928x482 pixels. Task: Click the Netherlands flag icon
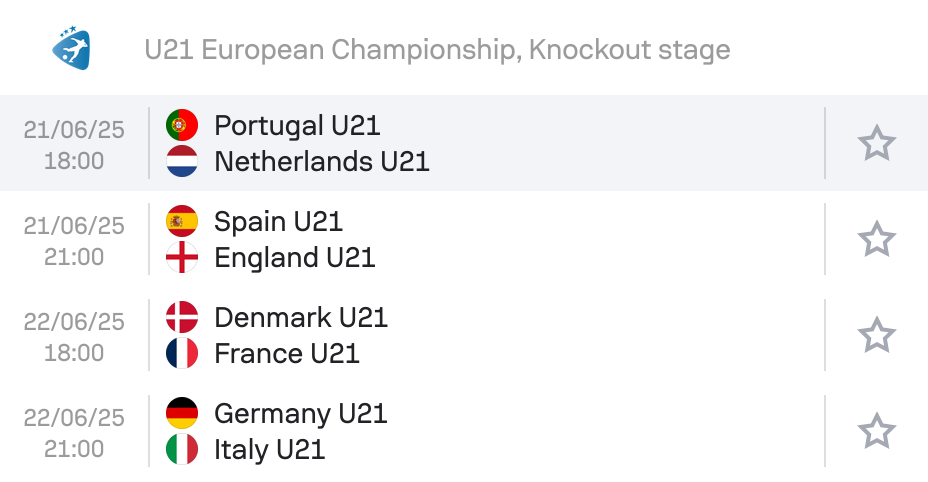(182, 161)
